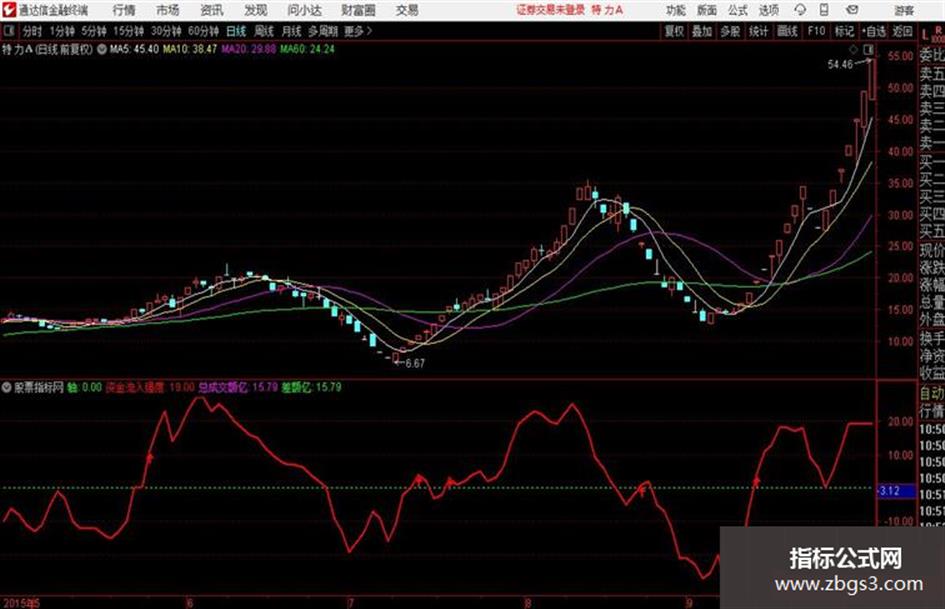Viewport: 945px width, 609px height.
Task: Toggle the chart-corner side panel icon
Action: [x=868, y=49]
